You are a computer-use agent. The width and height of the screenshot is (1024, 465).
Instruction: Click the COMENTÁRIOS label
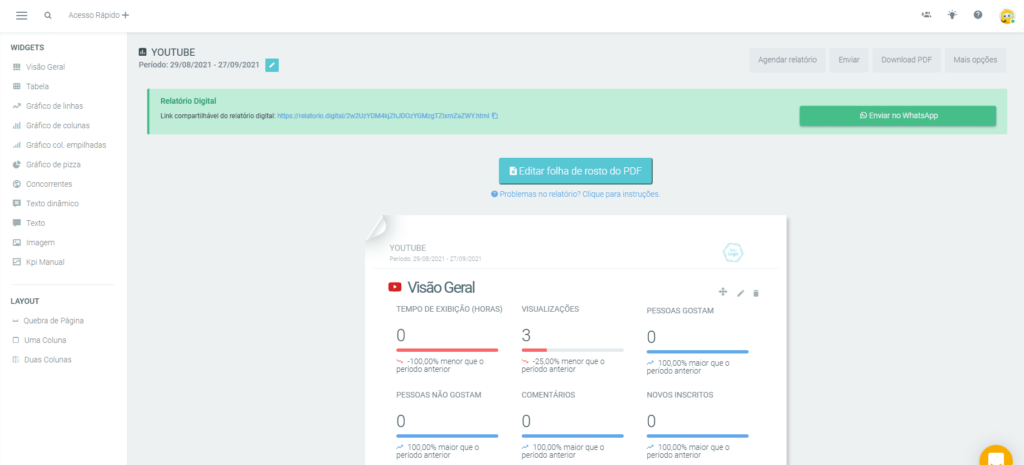pos(549,394)
